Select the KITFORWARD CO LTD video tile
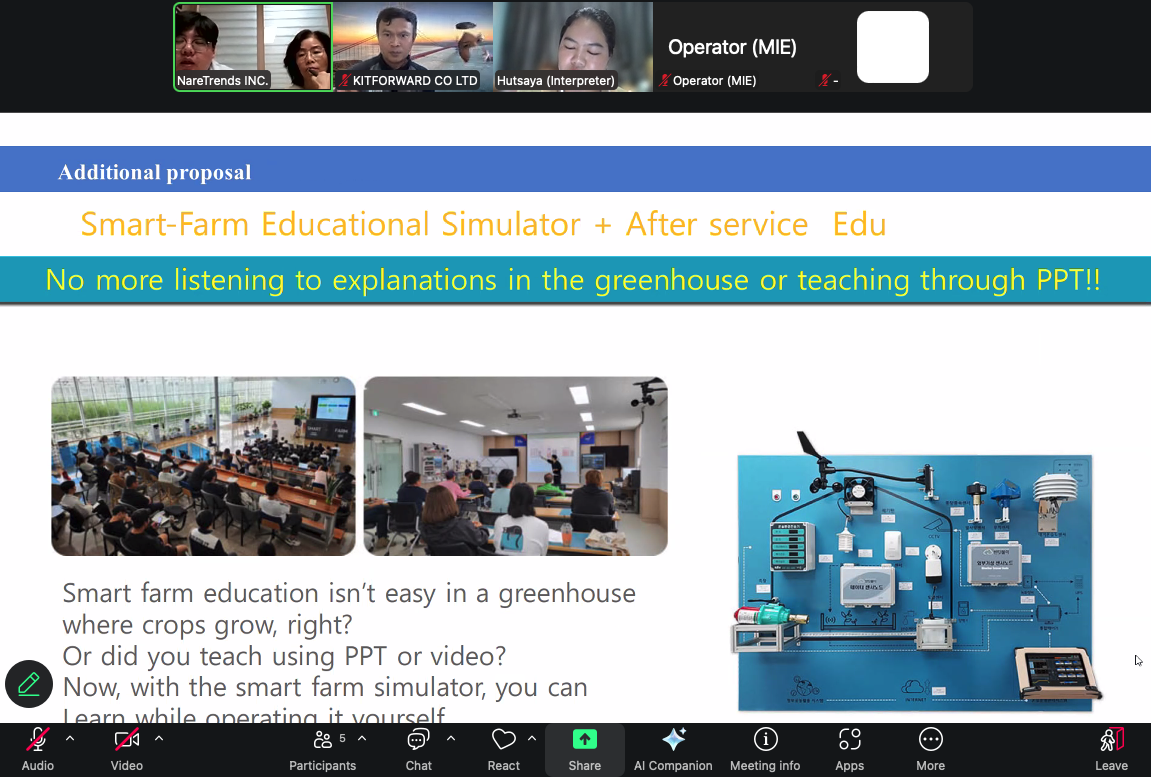This screenshot has width=1151, height=777. coord(412,47)
